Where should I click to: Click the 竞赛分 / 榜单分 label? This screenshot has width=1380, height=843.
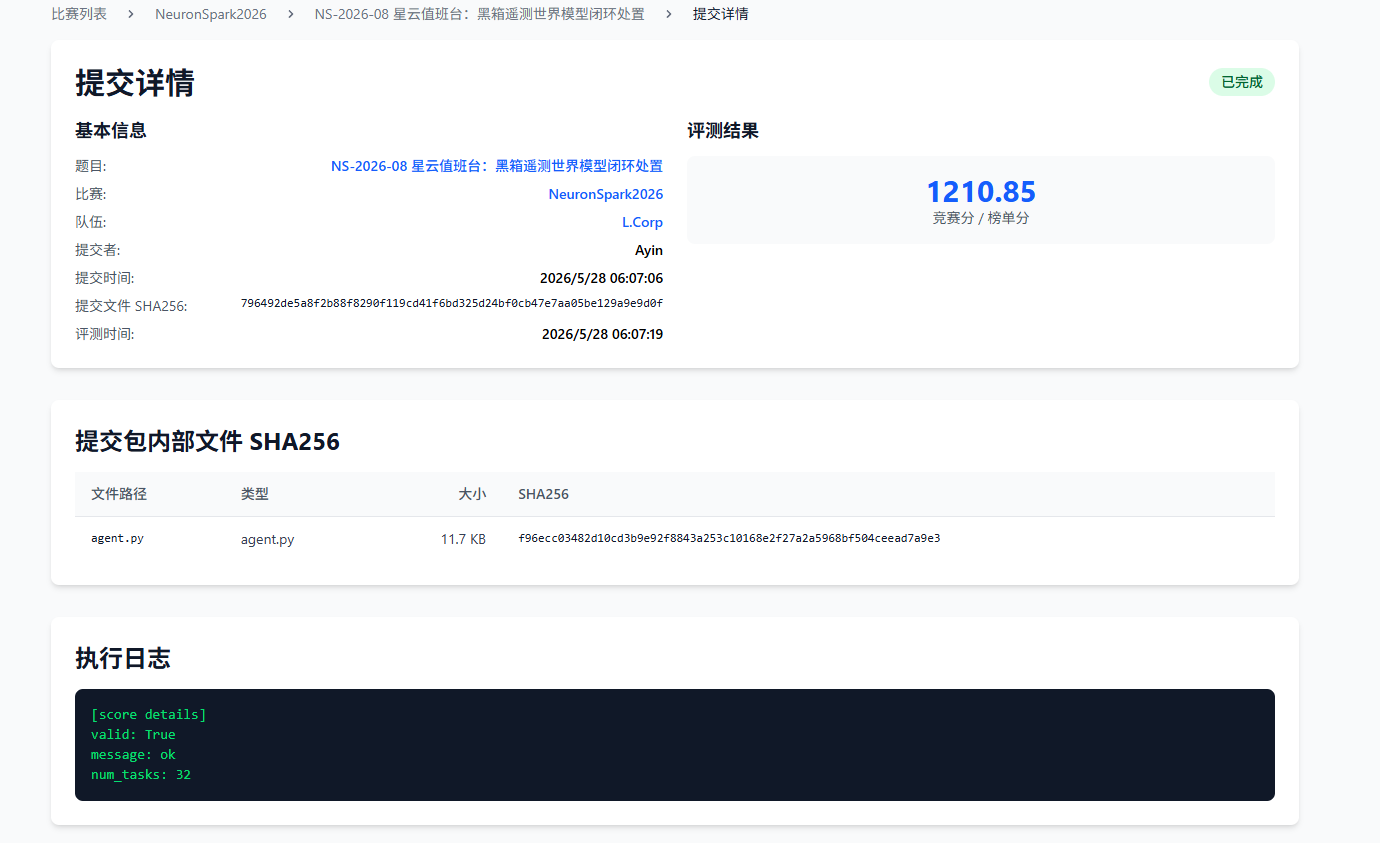coord(981,218)
